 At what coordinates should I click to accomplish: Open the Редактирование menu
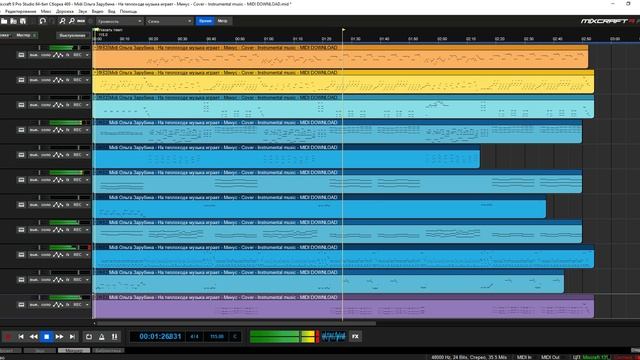point(20,11)
